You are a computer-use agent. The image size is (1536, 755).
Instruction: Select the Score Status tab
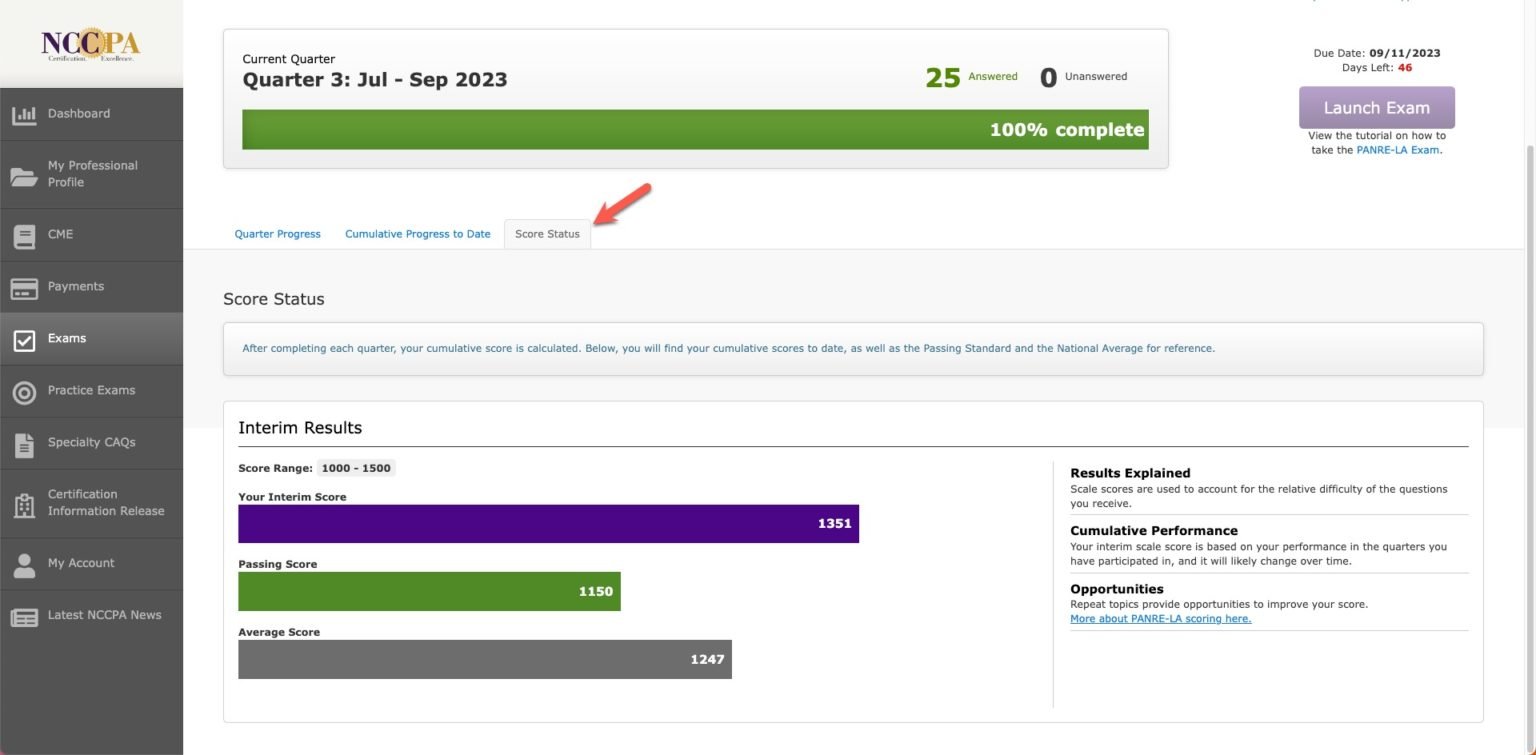[x=547, y=234]
